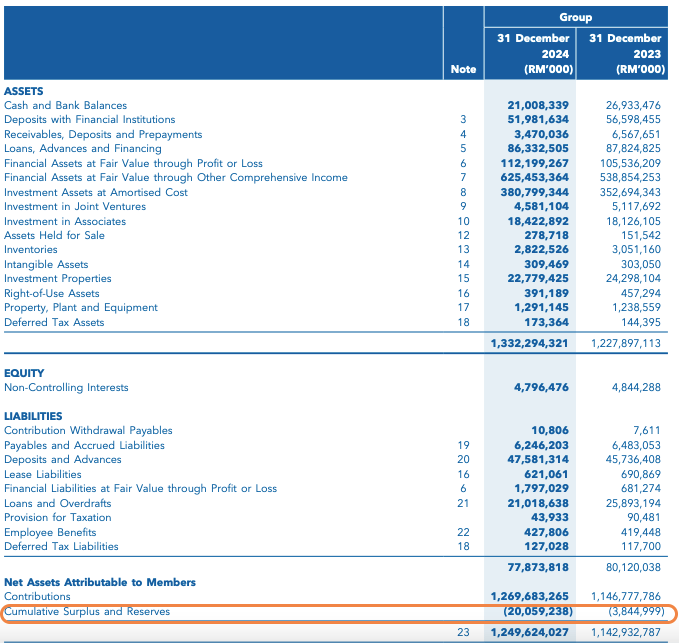Click note number 21 for Loans and Overdrafts

(463, 503)
